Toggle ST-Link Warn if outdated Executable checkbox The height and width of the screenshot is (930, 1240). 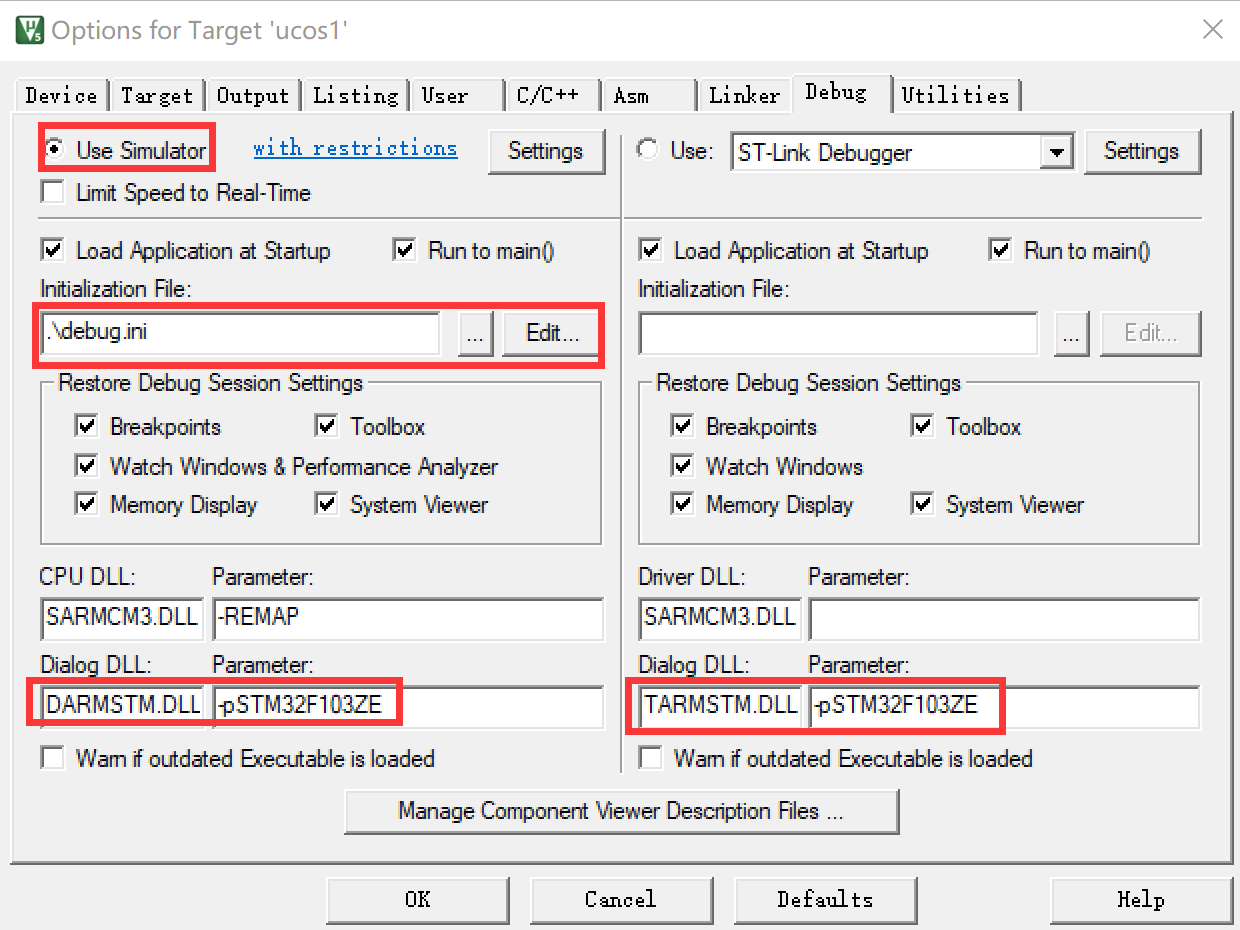click(x=649, y=758)
